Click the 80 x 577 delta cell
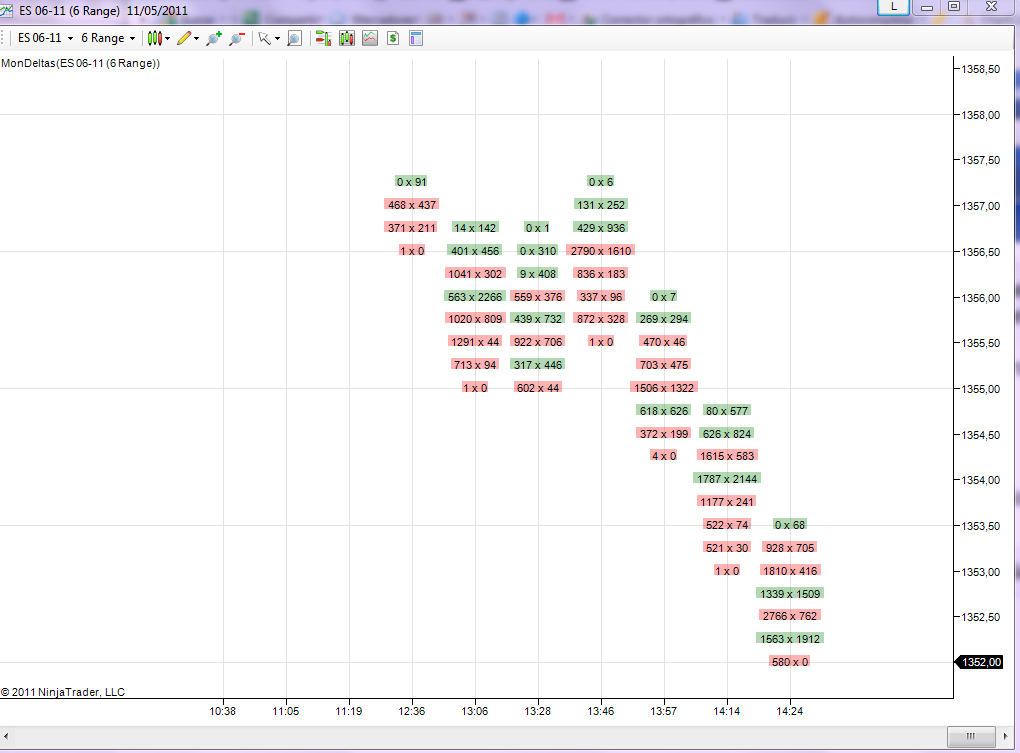1020x753 pixels. pyautogui.click(x=727, y=411)
